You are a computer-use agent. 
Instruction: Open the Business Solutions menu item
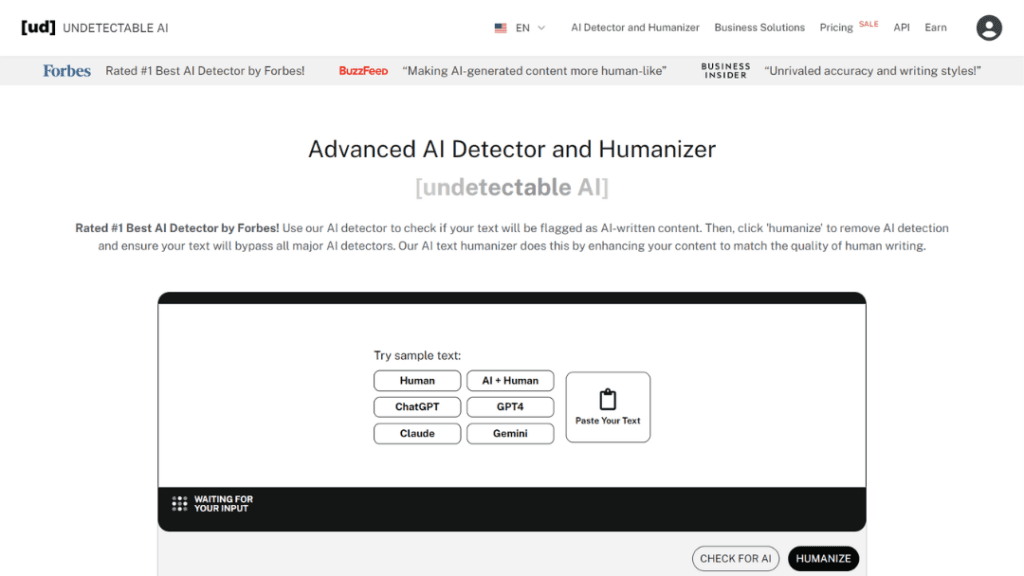click(x=759, y=28)
